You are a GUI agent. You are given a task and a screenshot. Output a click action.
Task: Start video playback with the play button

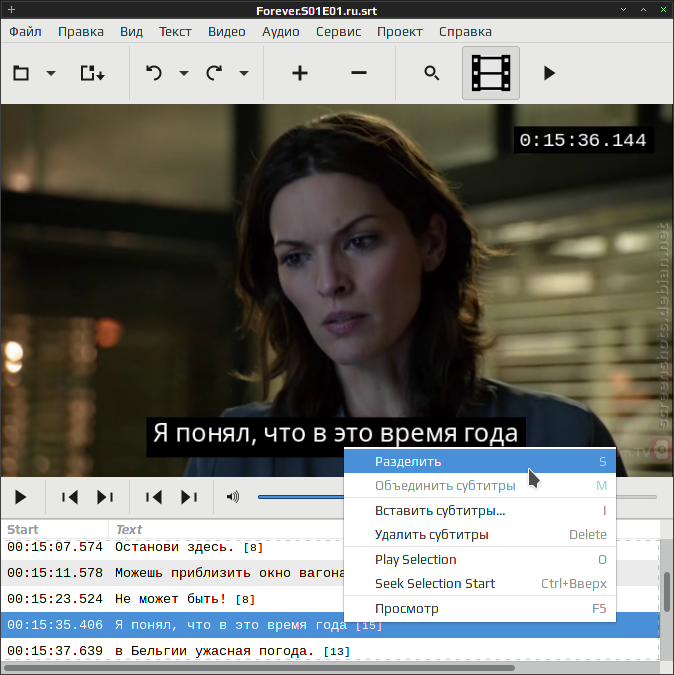[20, 497]
